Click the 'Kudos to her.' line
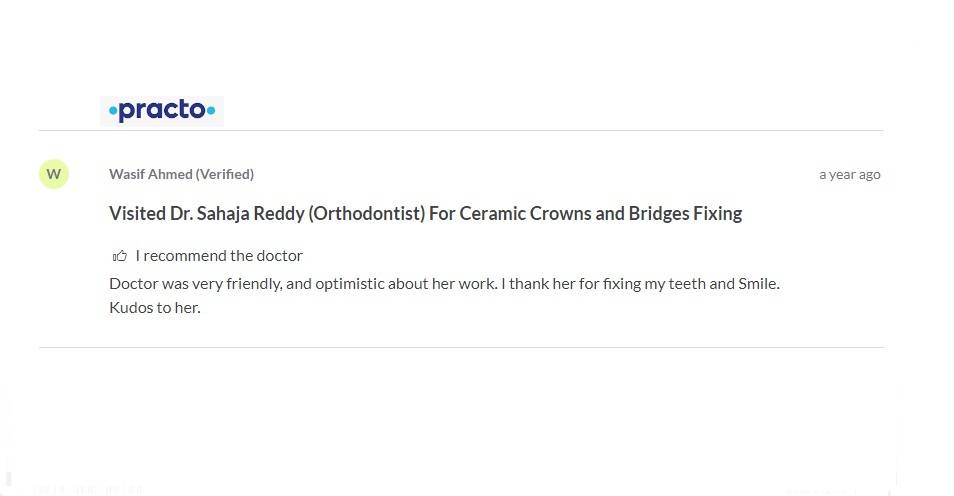Viewport: 954px width, 496px height. pos(155,307)
